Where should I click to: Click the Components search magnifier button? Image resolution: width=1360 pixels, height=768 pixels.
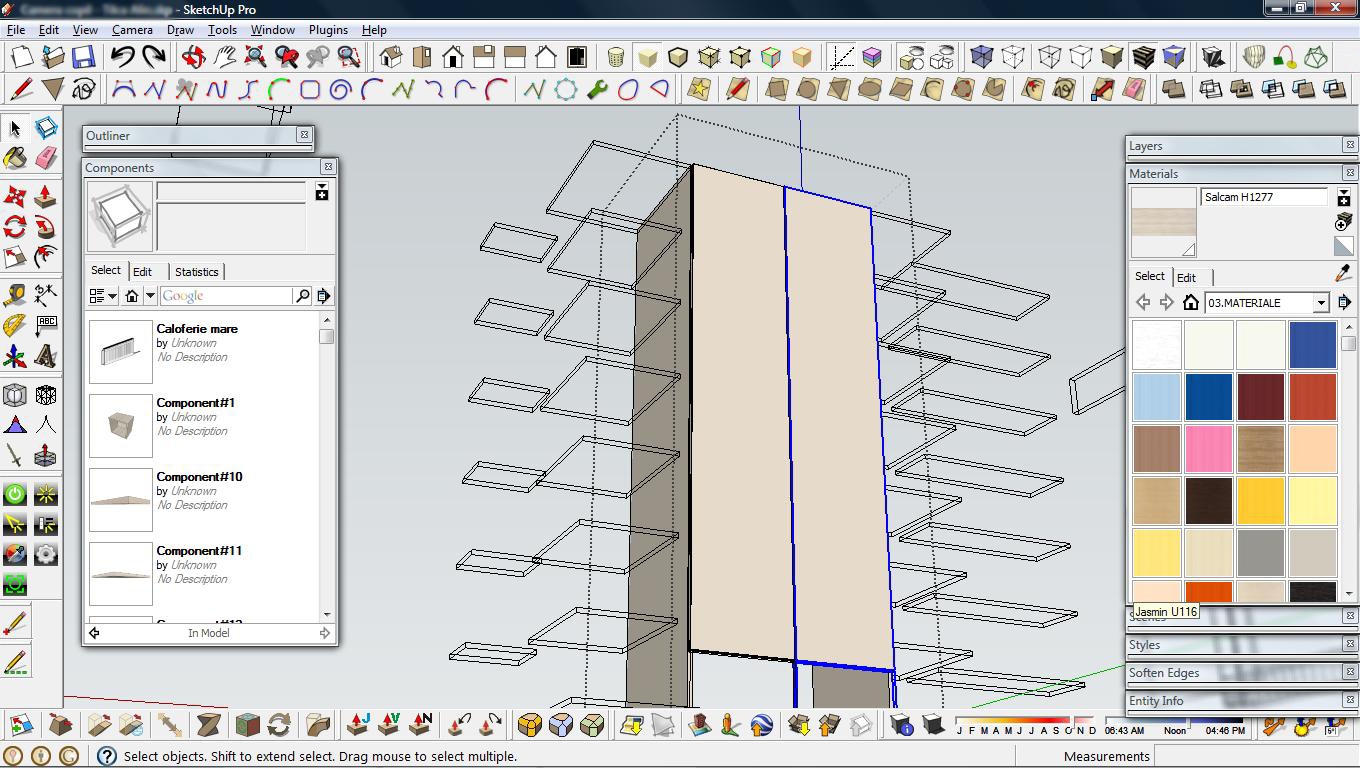(x=302, y=296)
